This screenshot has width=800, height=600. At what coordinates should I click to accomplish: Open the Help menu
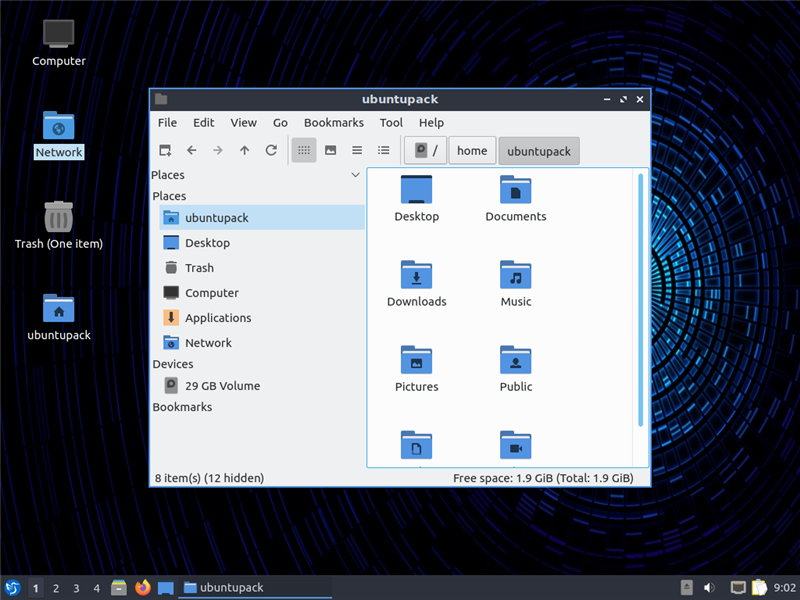point(431,123)
